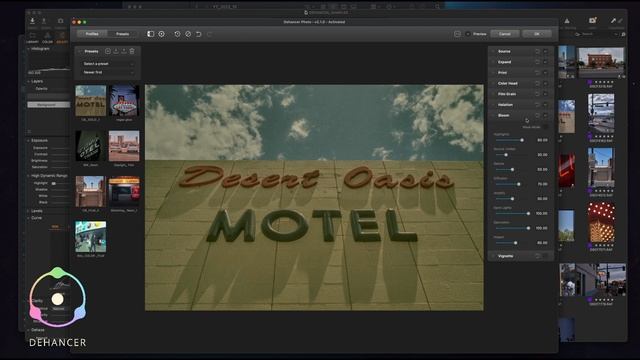Click the crossed-circle reset icon in toolbar
This screenshot has height=360, width=640.
[188, 34]
